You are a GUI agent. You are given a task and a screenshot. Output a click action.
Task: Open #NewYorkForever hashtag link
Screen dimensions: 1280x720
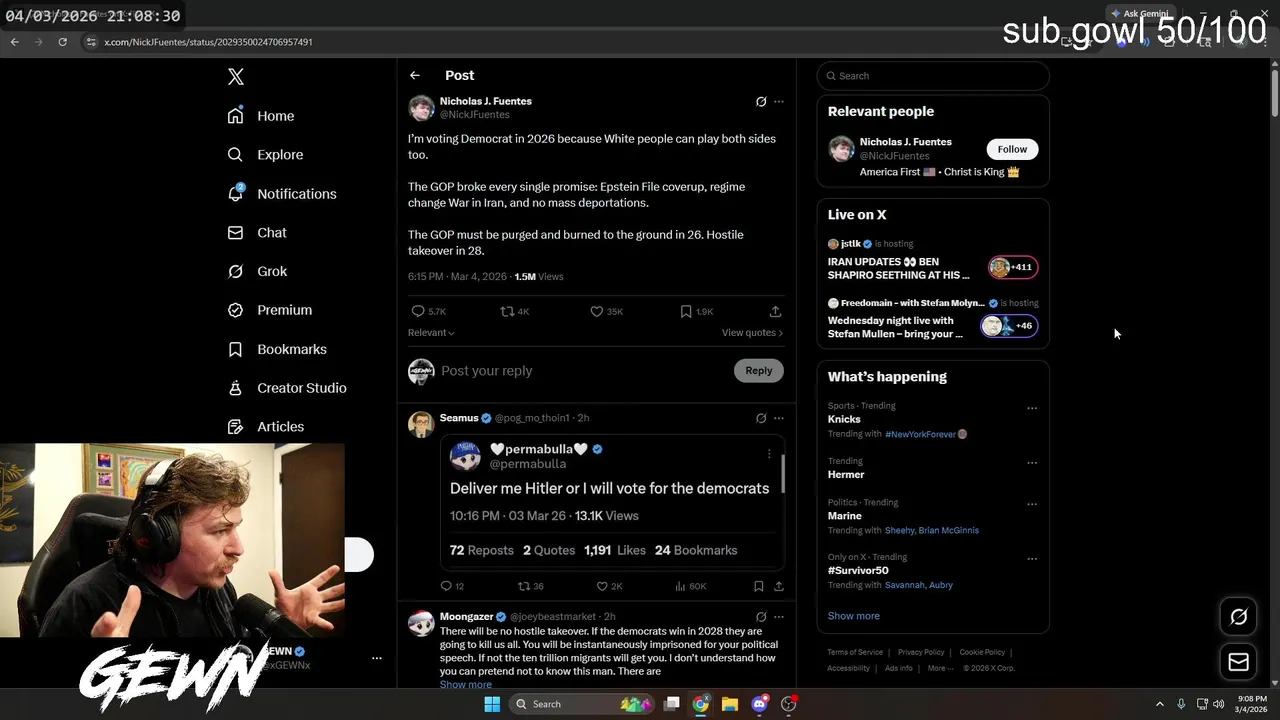921,434
